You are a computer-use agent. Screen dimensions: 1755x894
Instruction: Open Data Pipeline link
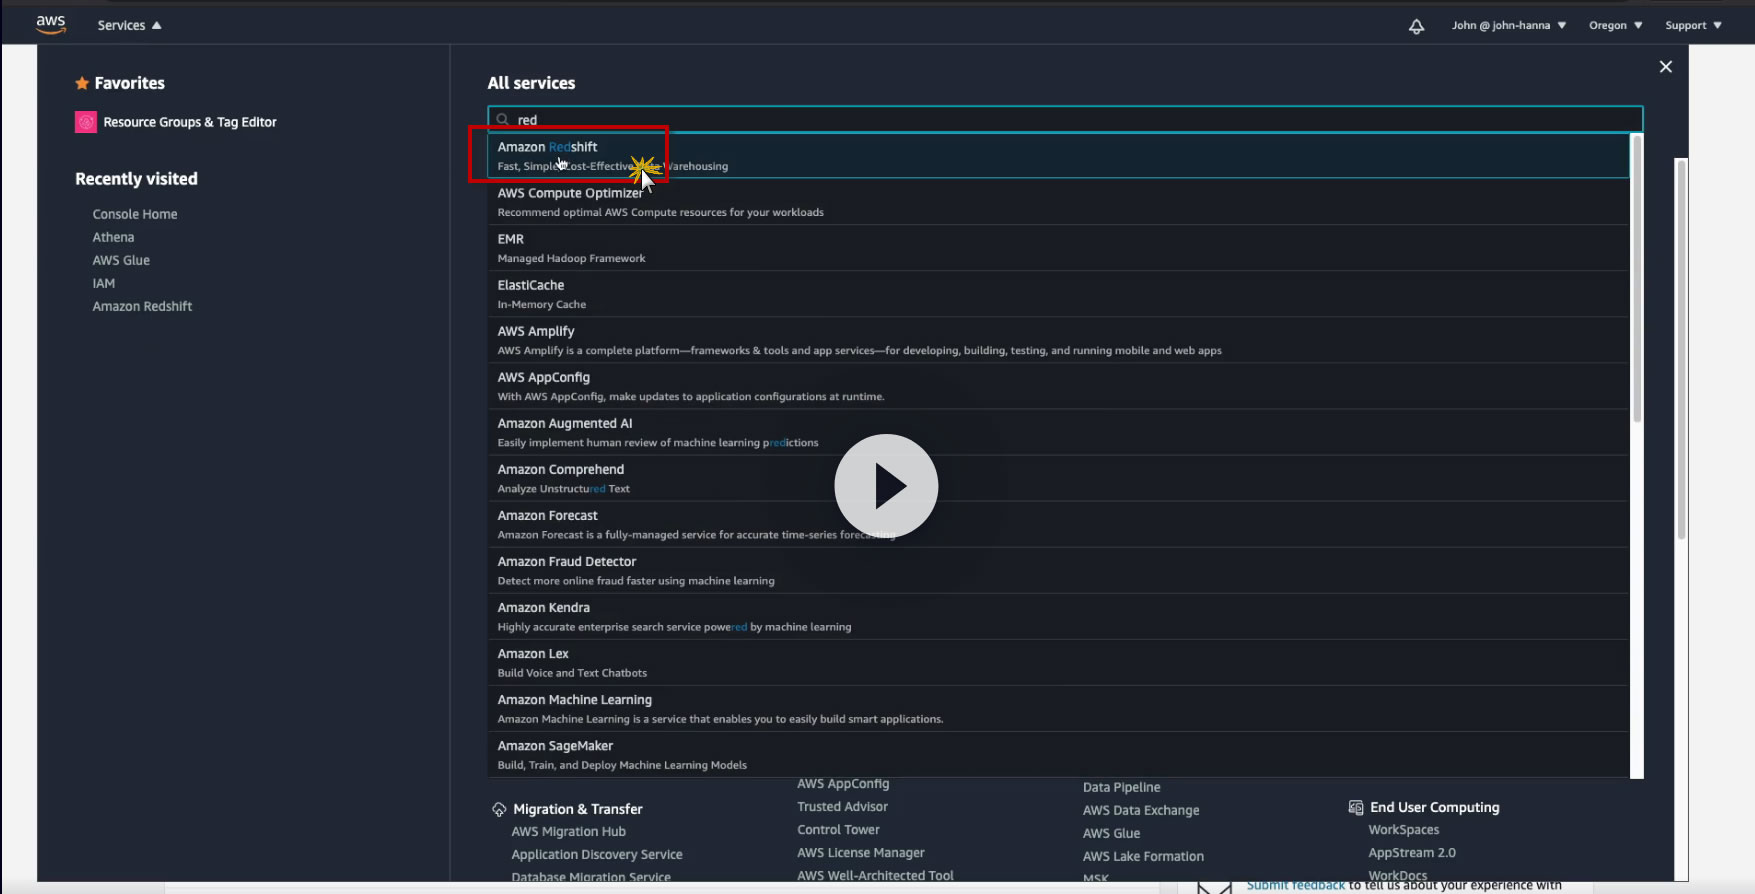click(1122, 787)
